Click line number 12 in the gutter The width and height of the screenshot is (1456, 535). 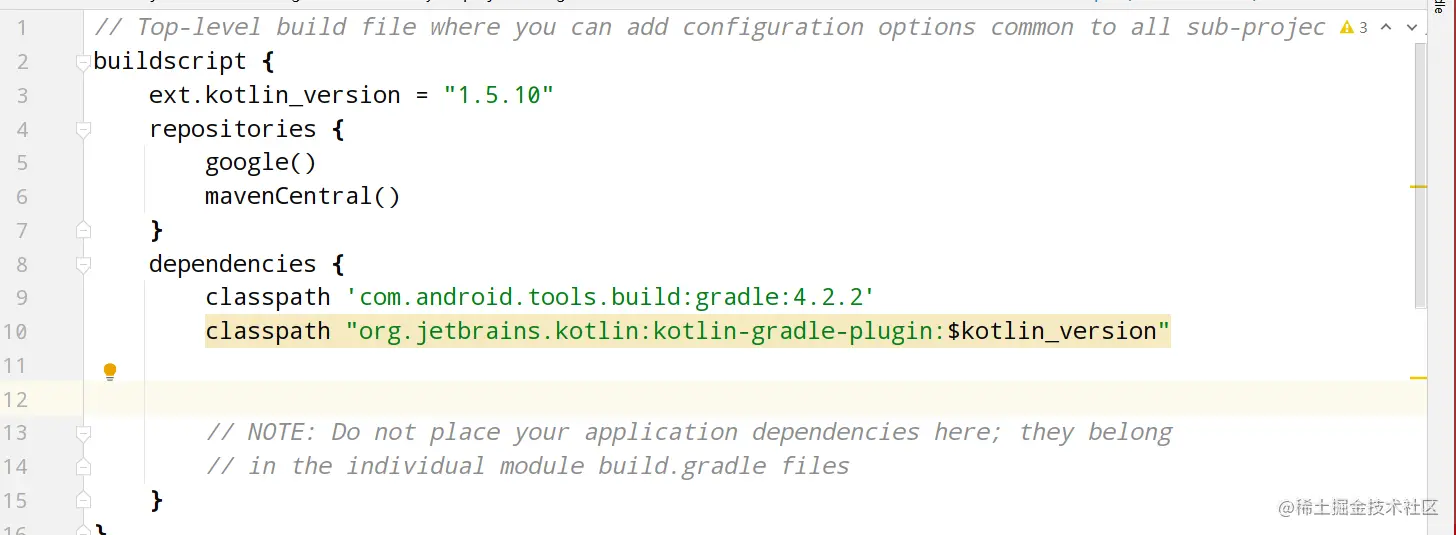pos(18,399)
